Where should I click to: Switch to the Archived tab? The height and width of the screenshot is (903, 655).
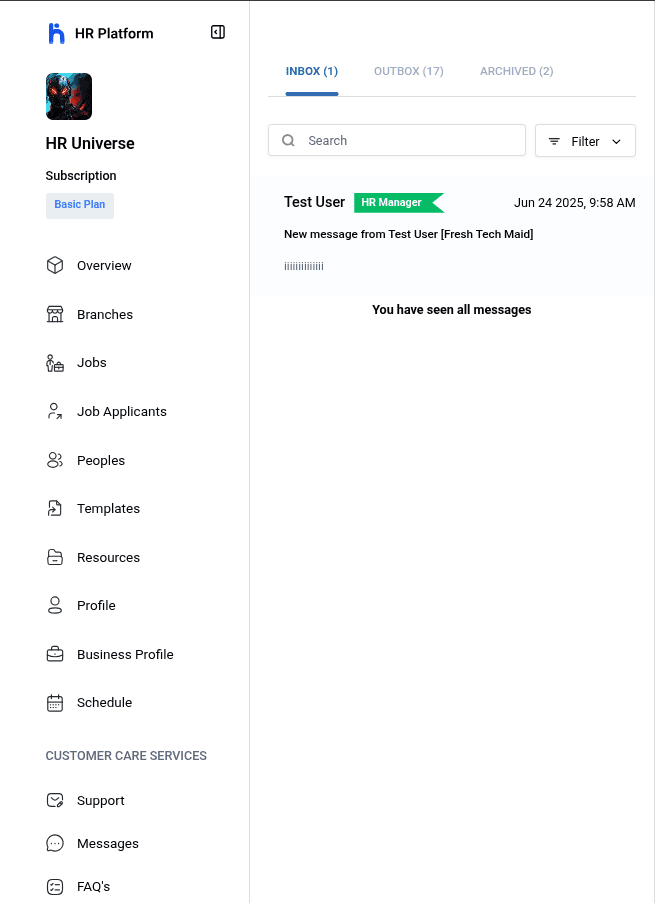[516, 71]
